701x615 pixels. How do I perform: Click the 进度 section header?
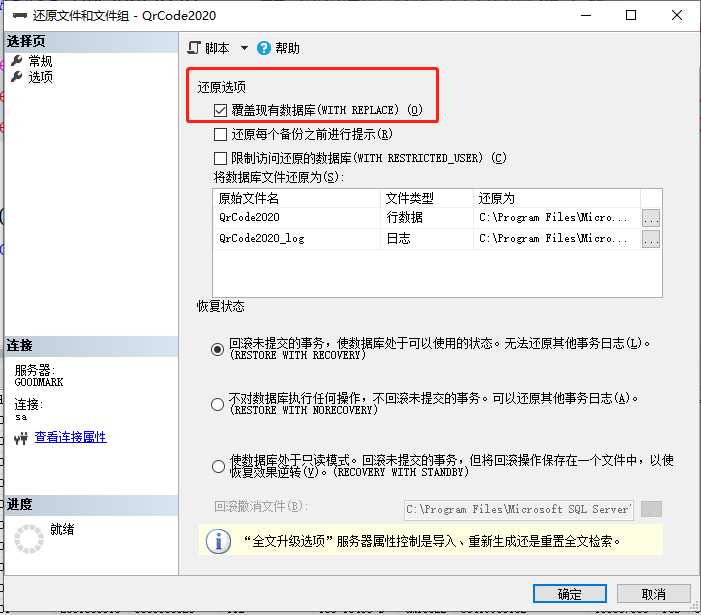tap(91, 505)
